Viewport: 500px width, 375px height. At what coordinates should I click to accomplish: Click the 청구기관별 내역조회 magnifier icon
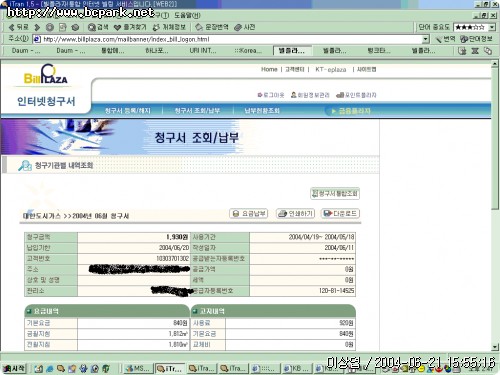click(24, 166)
